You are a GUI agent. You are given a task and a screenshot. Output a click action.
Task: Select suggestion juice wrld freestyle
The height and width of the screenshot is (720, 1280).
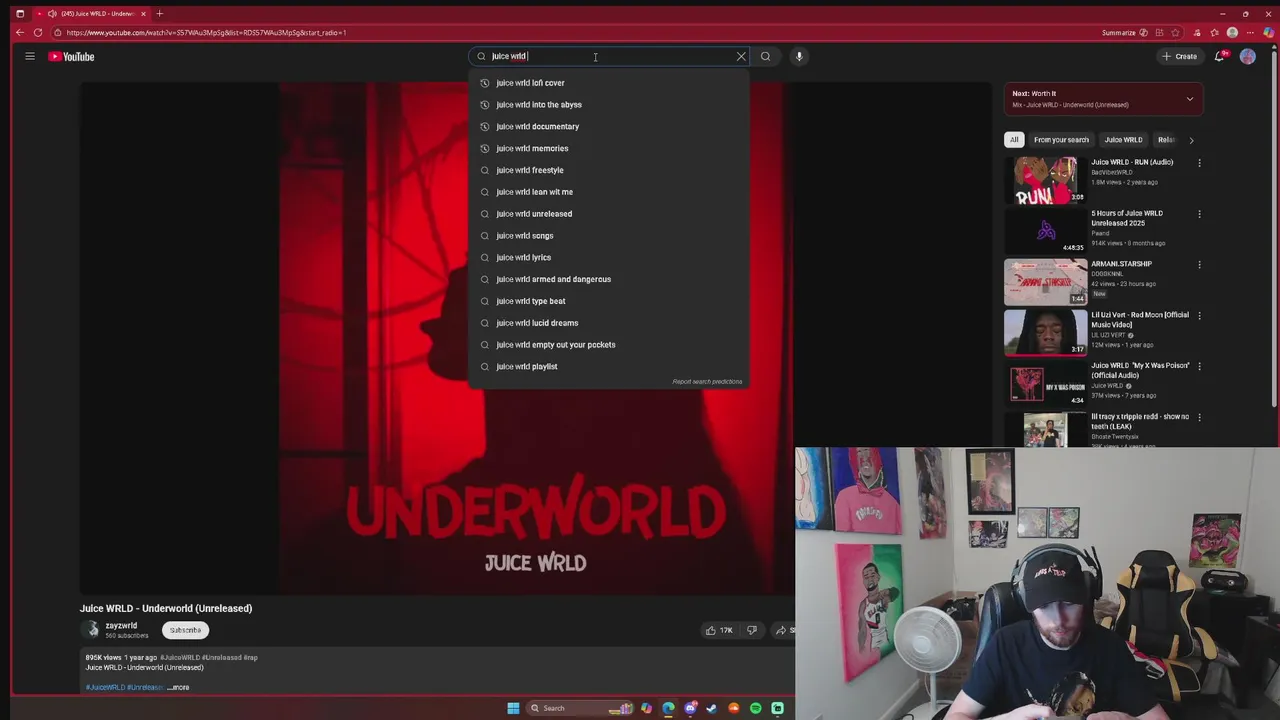click(x=608, y=170)
